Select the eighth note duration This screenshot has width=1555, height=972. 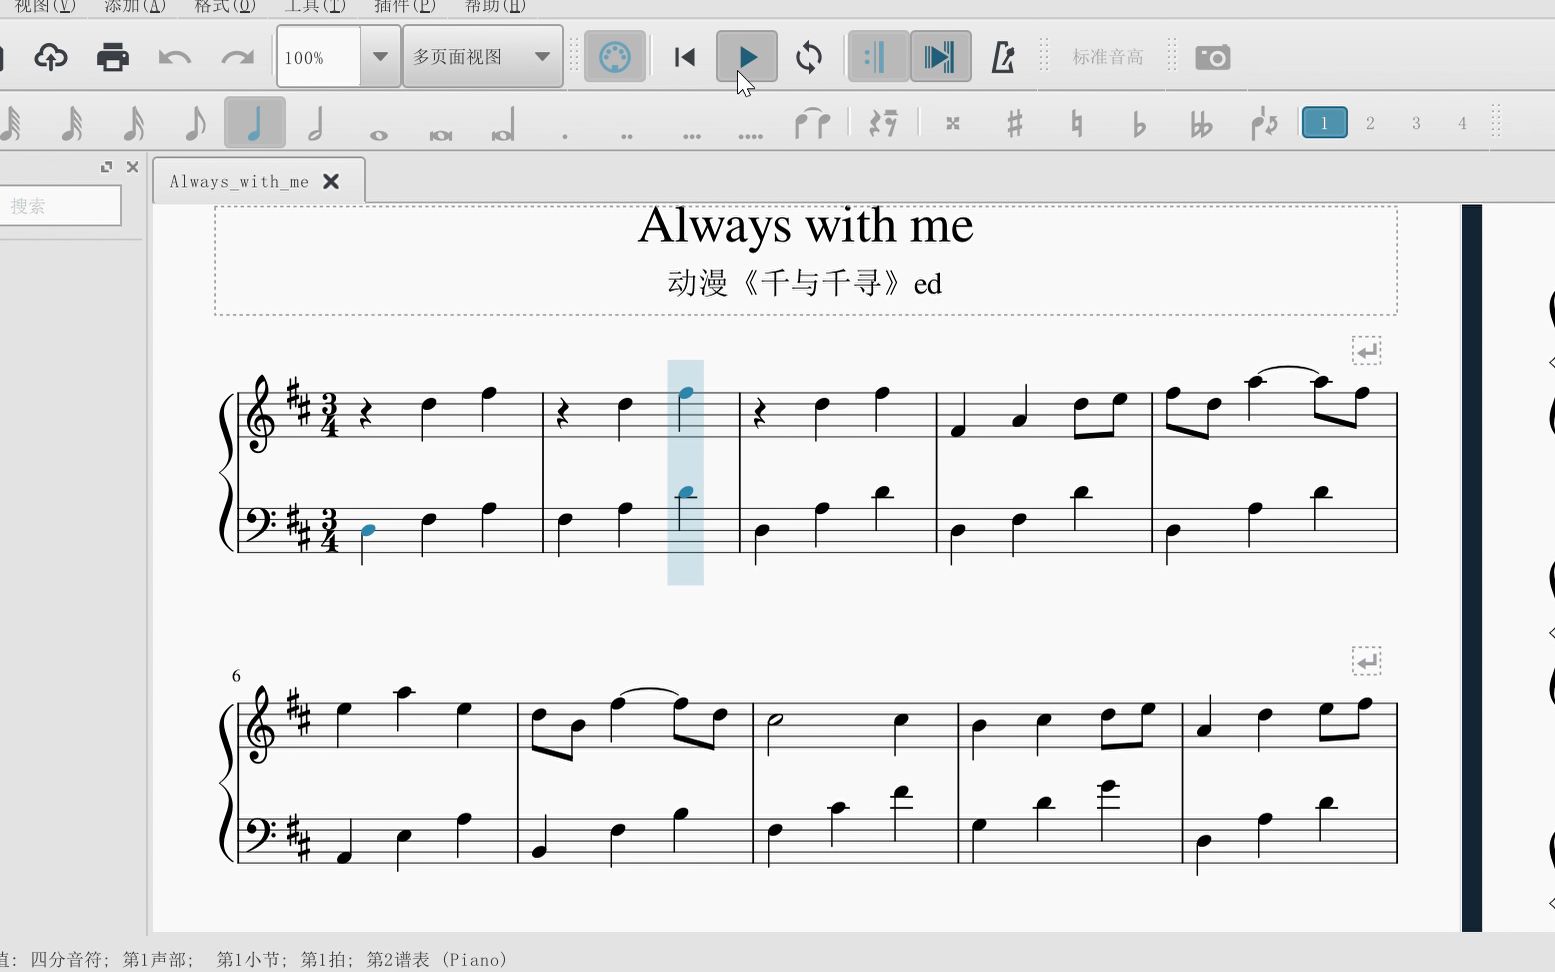point(195,123)
